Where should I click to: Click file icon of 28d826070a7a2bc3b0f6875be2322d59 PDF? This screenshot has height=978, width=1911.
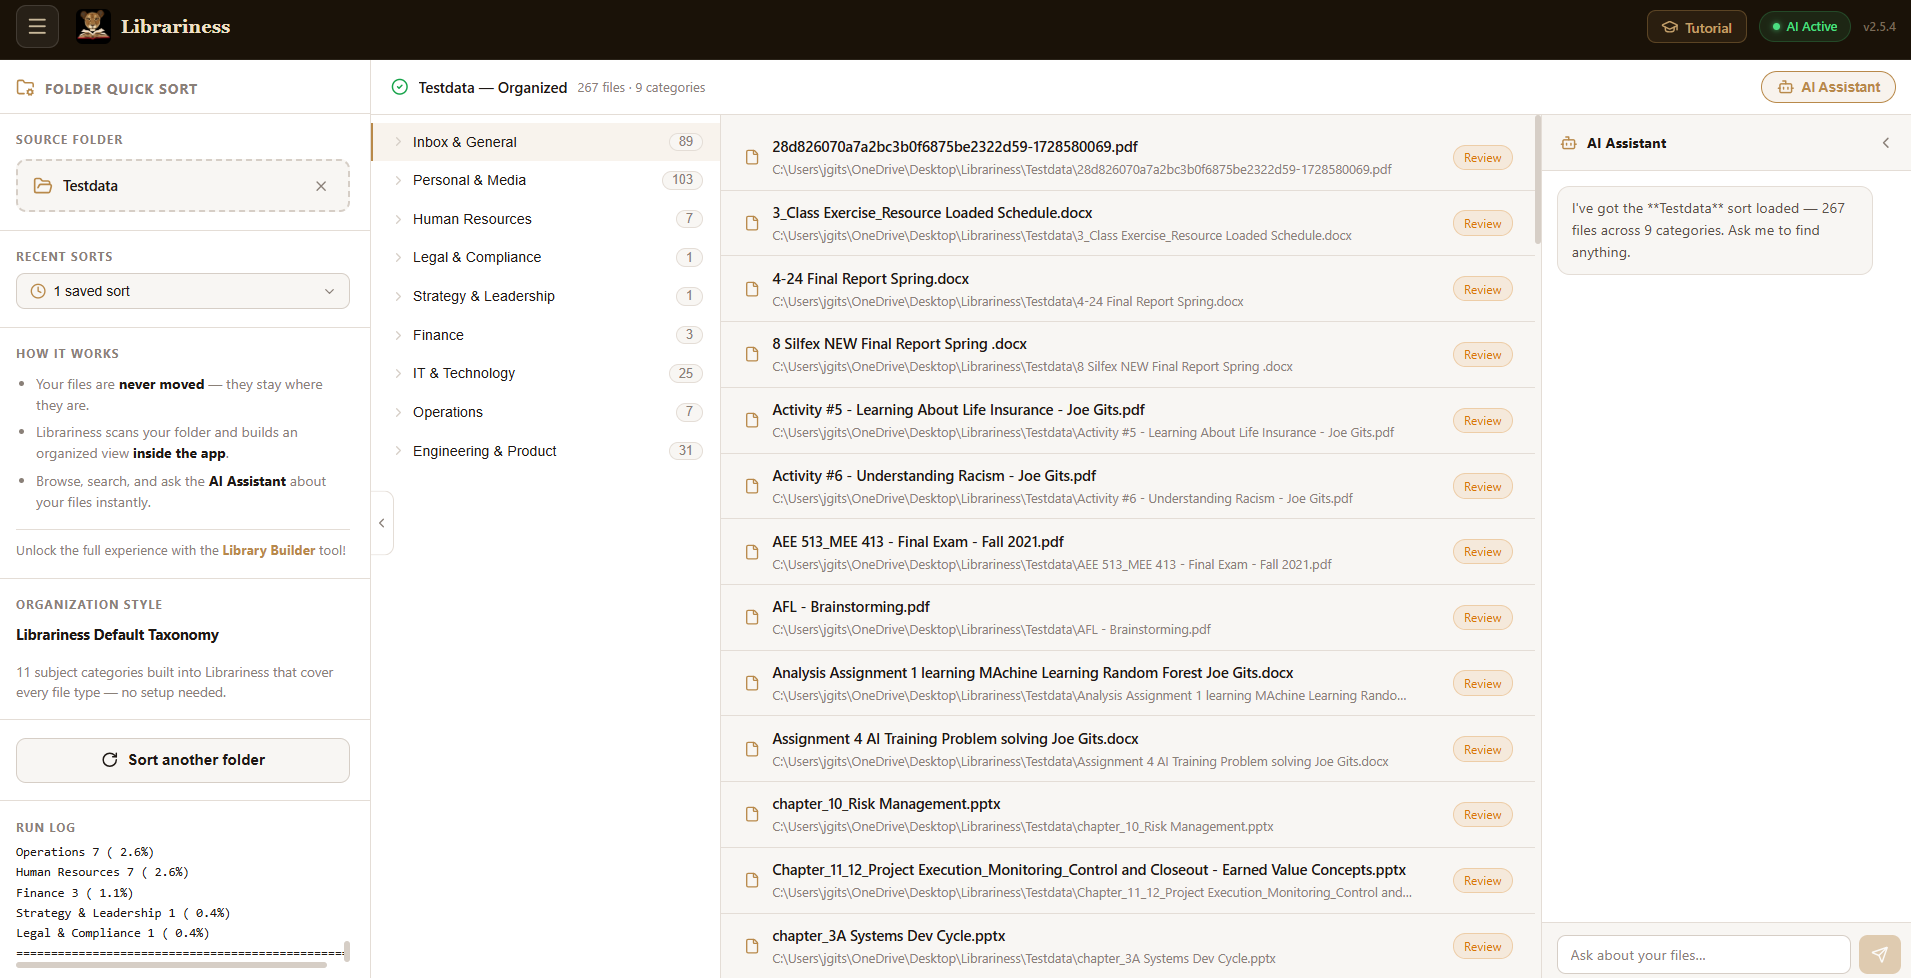[x=752, y=158]
